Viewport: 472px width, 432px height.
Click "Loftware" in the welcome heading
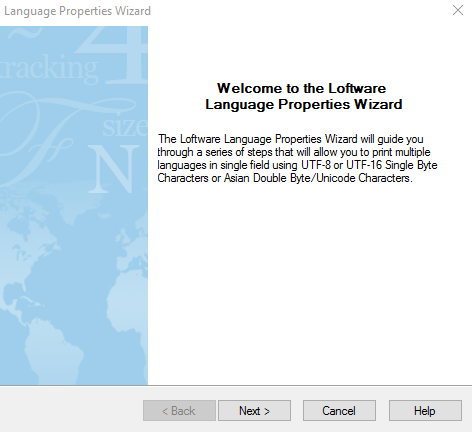[357, 88]
